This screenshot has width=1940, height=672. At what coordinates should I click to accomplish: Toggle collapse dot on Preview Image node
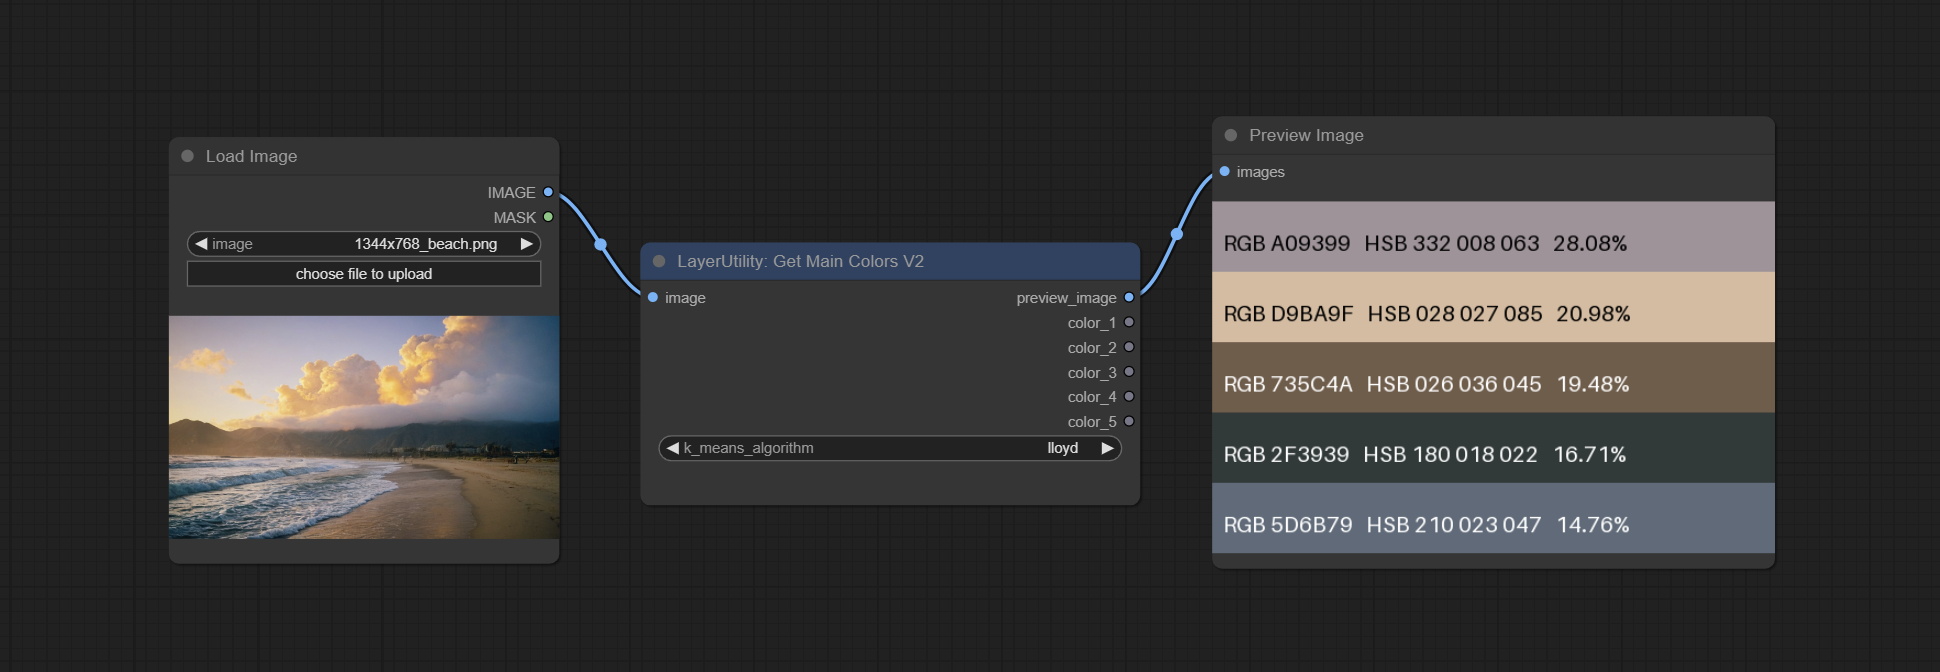[x=1231, y=135]
